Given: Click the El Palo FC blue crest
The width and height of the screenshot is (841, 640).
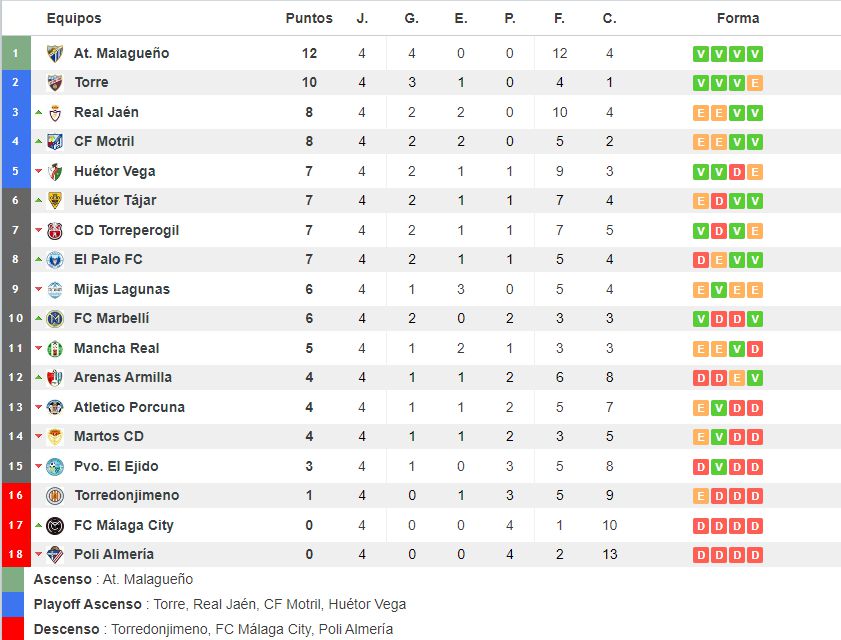Looking at the screenshot, I should (x=55, y=260).
